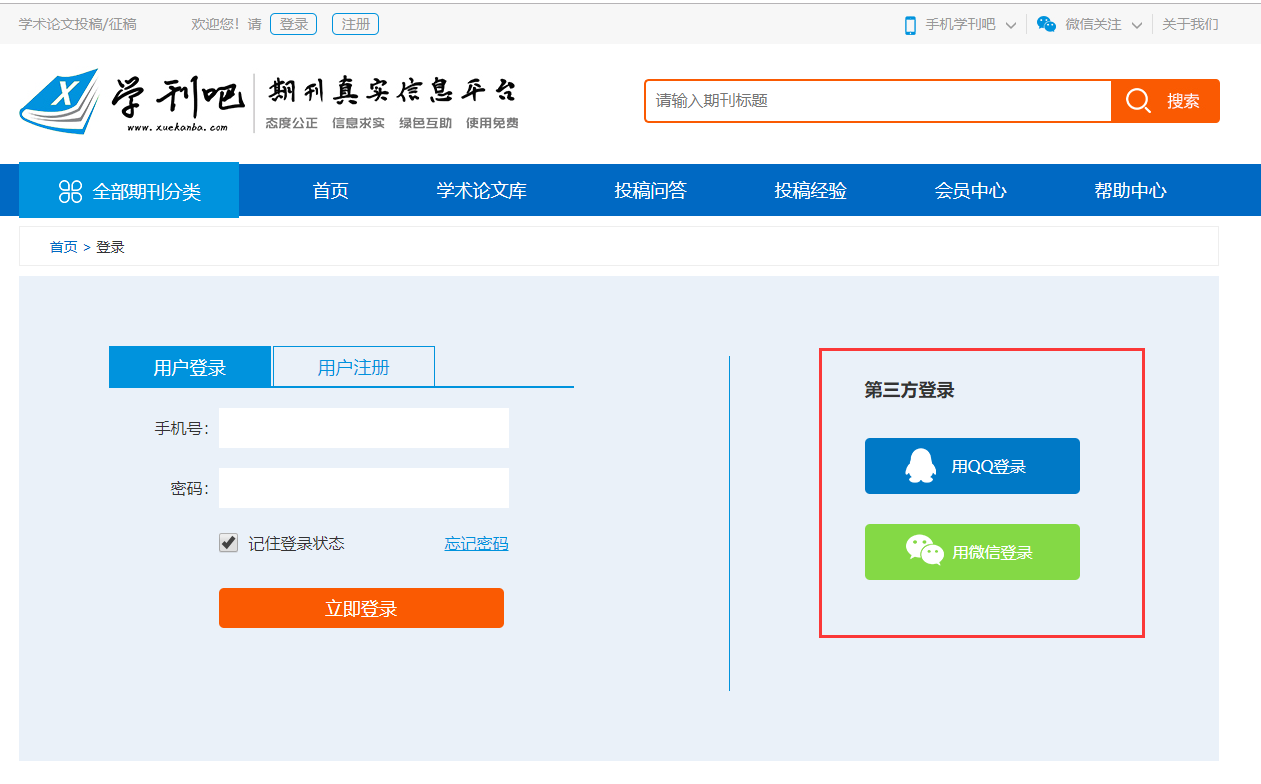Click the mobile phone icon in top bar

[x=910, y=25]
